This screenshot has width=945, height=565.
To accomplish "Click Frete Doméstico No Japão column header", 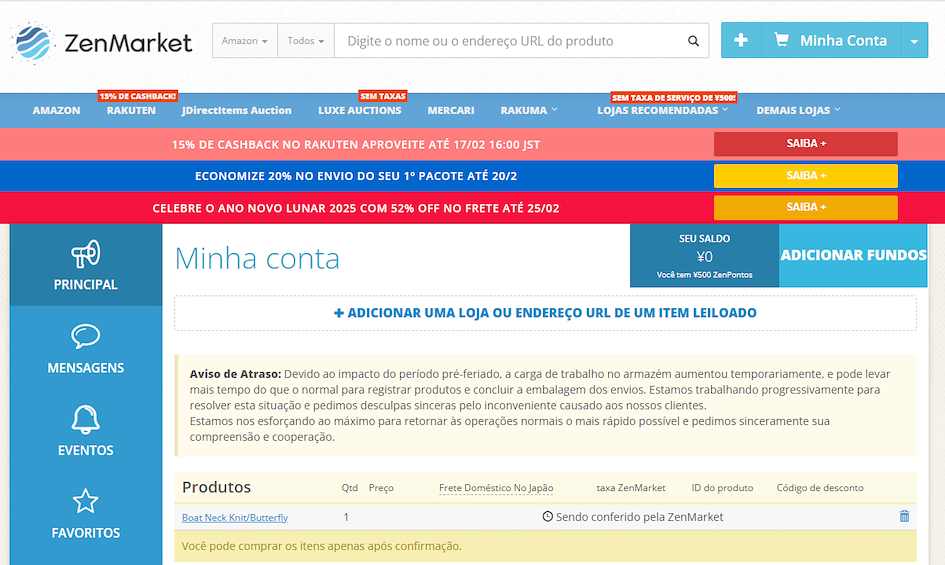I will click(496, 488).
